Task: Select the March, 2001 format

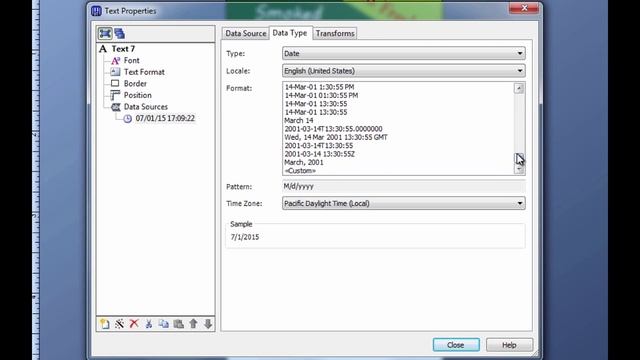Action: 304,162
